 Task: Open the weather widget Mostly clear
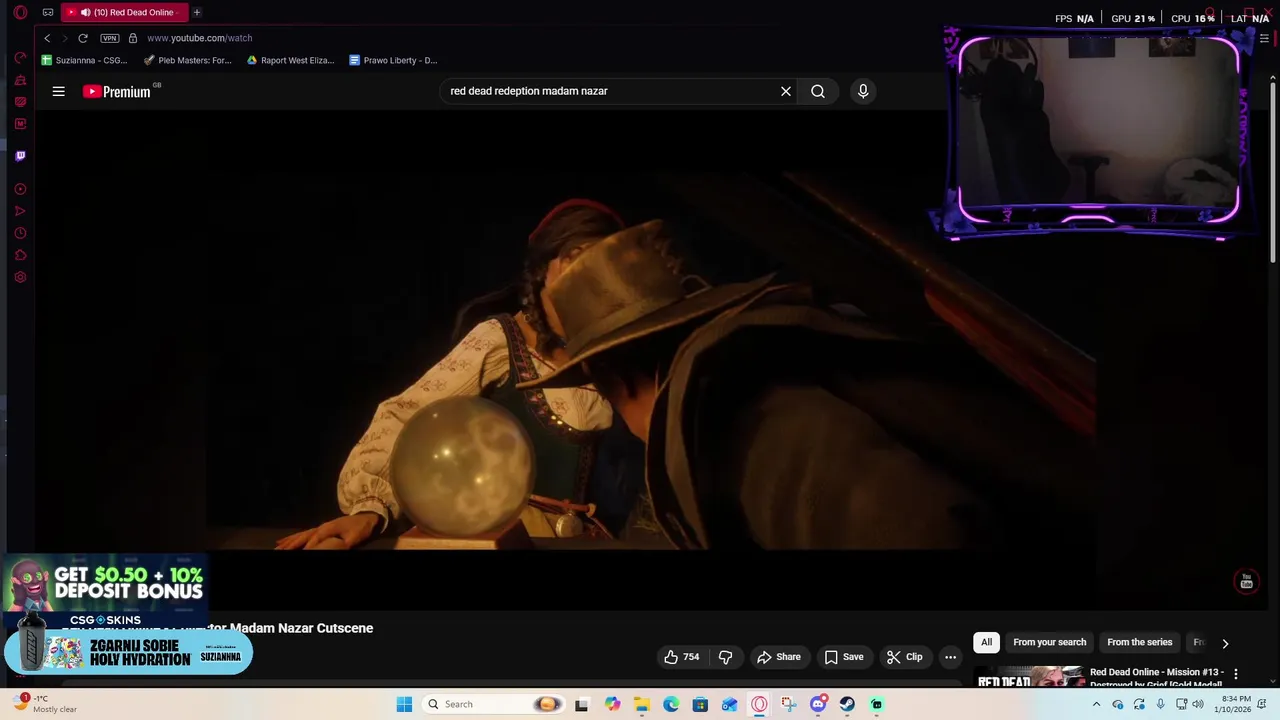(x=45, y=704)
